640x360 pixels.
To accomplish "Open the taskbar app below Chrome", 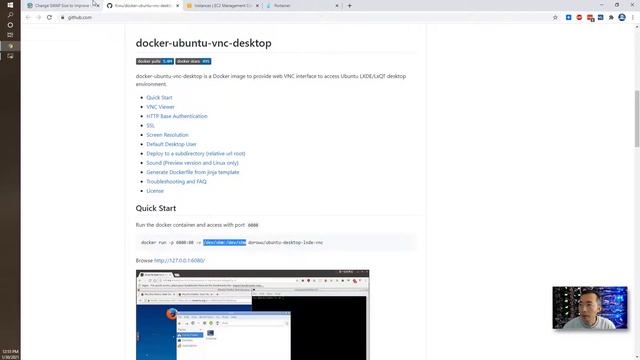I will pyautogui.click(x=11, y=56).
